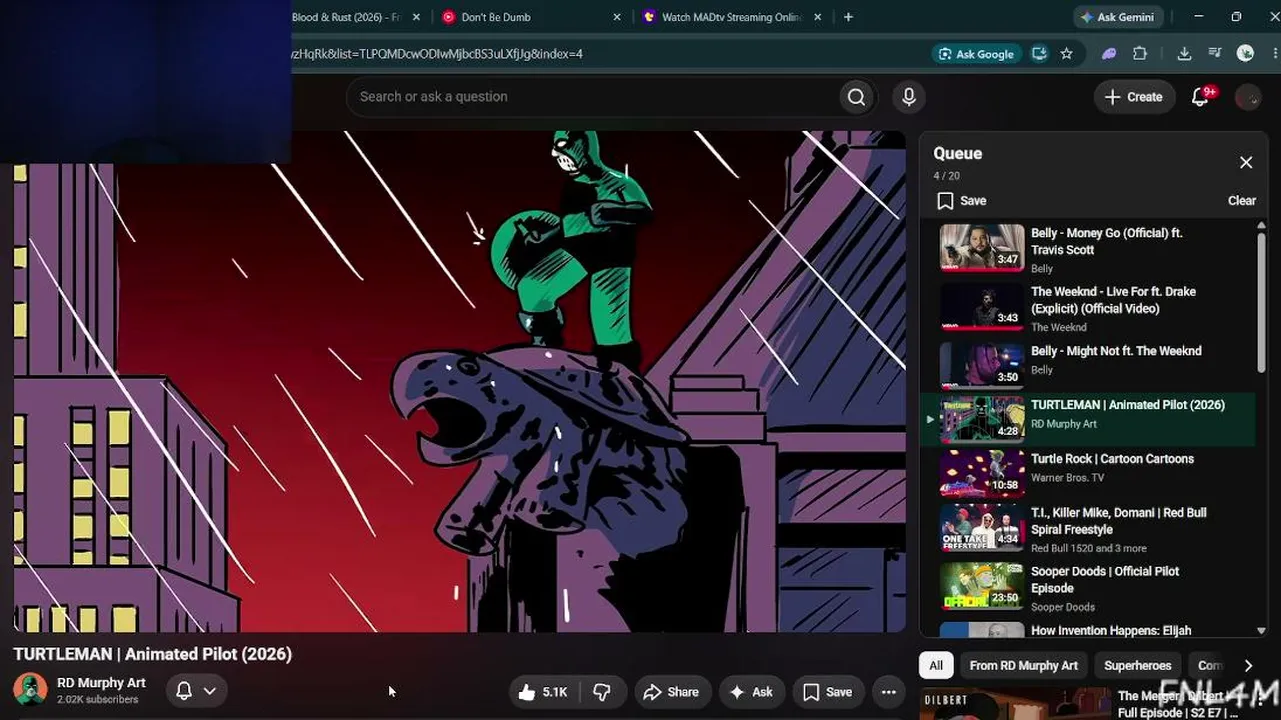
Task: Click 'How Invention Happens: Elijah' queue title
Action: click(1111, 630)
